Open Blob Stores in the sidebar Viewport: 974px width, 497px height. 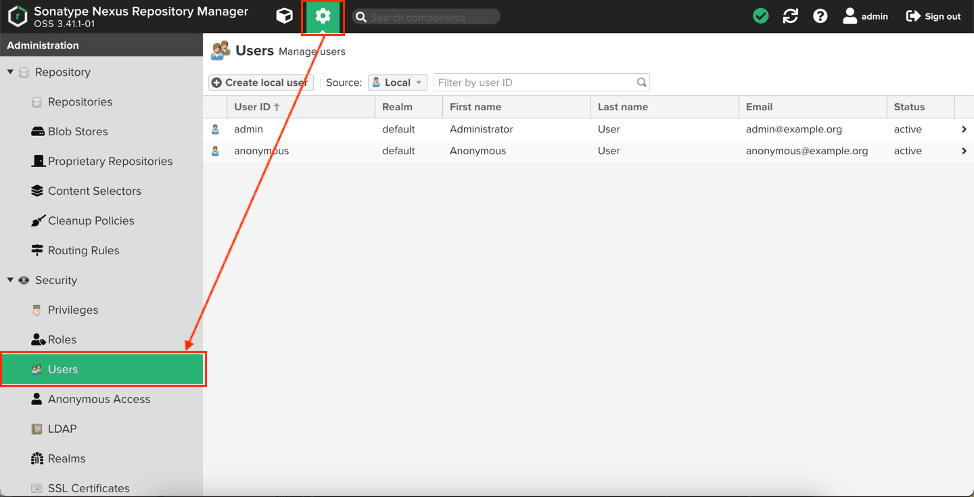[x=78, y=132]
